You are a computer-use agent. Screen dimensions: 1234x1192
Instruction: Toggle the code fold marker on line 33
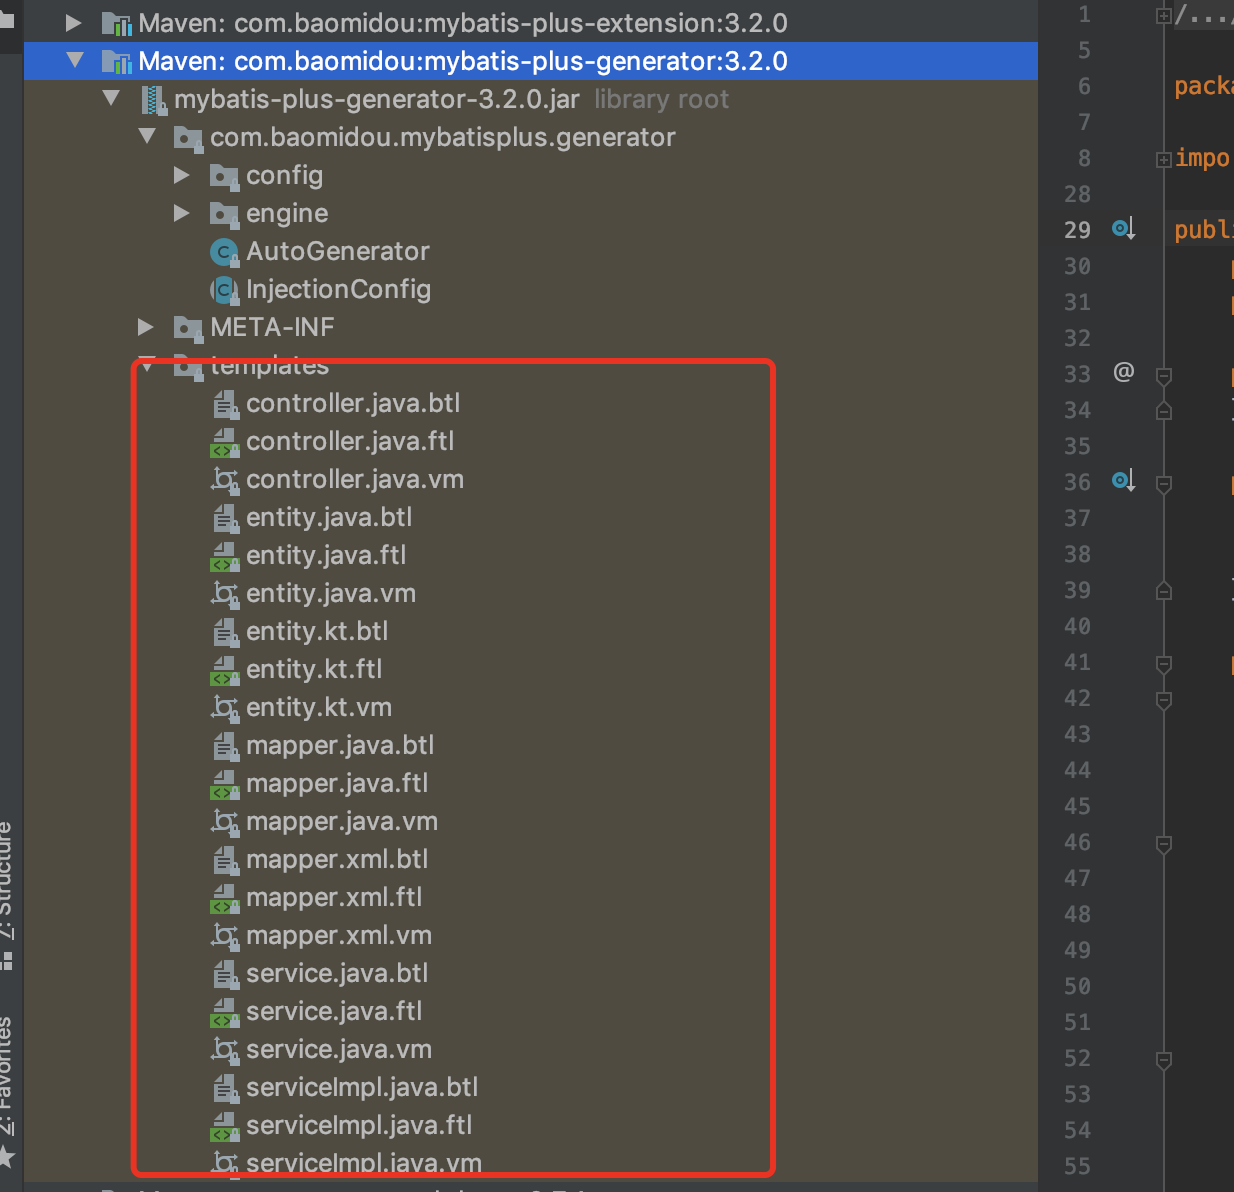pos(1163,376)
